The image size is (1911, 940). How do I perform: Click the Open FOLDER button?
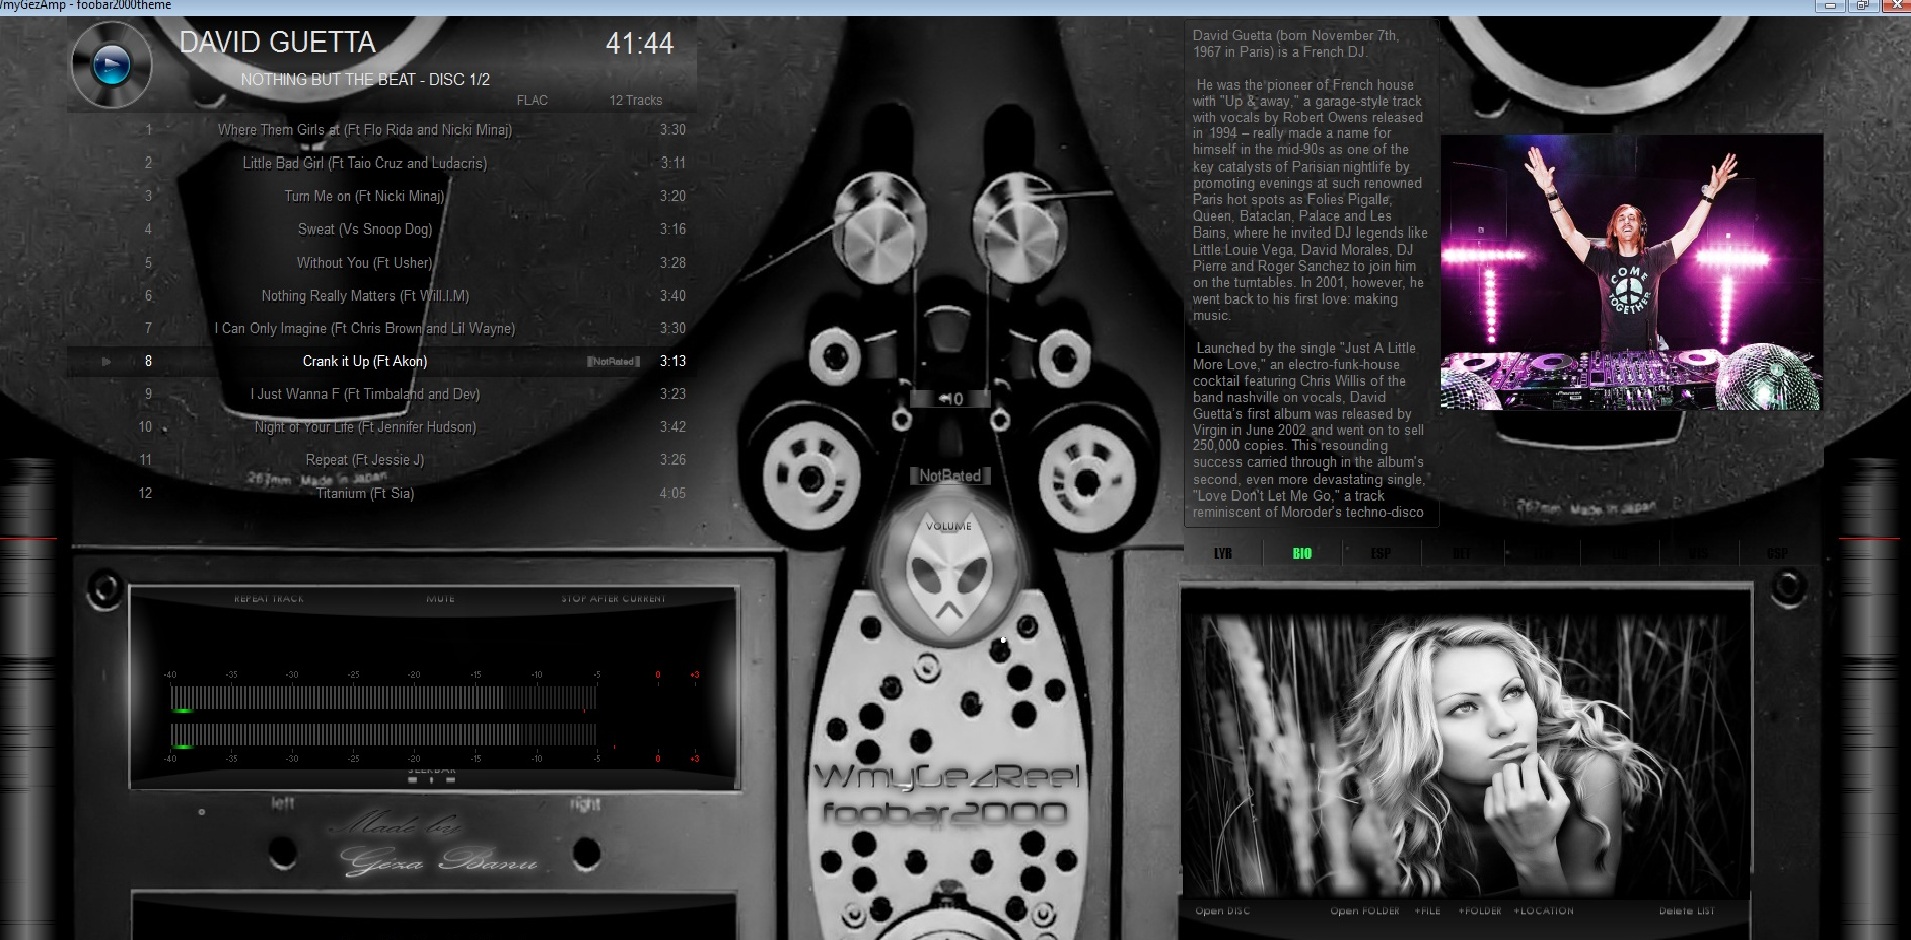pyautogui.click(x=1364, y=911)
